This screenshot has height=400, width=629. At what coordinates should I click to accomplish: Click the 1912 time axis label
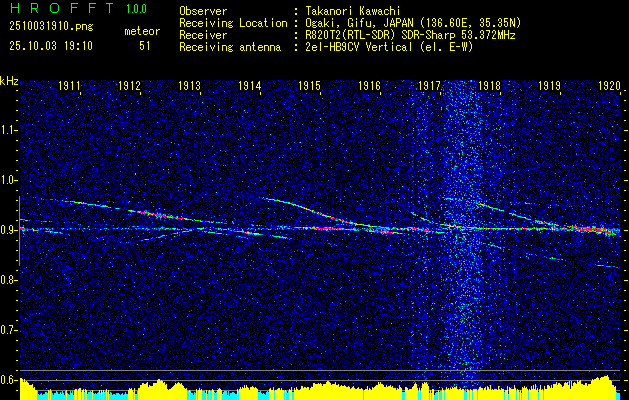129,85
